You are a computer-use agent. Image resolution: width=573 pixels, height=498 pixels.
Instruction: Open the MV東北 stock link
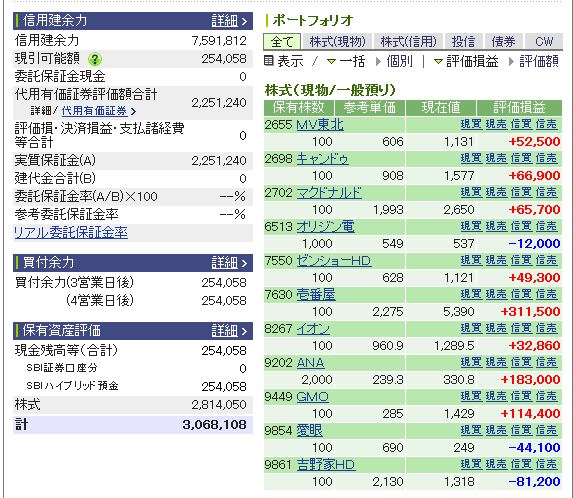coord(320,125)
